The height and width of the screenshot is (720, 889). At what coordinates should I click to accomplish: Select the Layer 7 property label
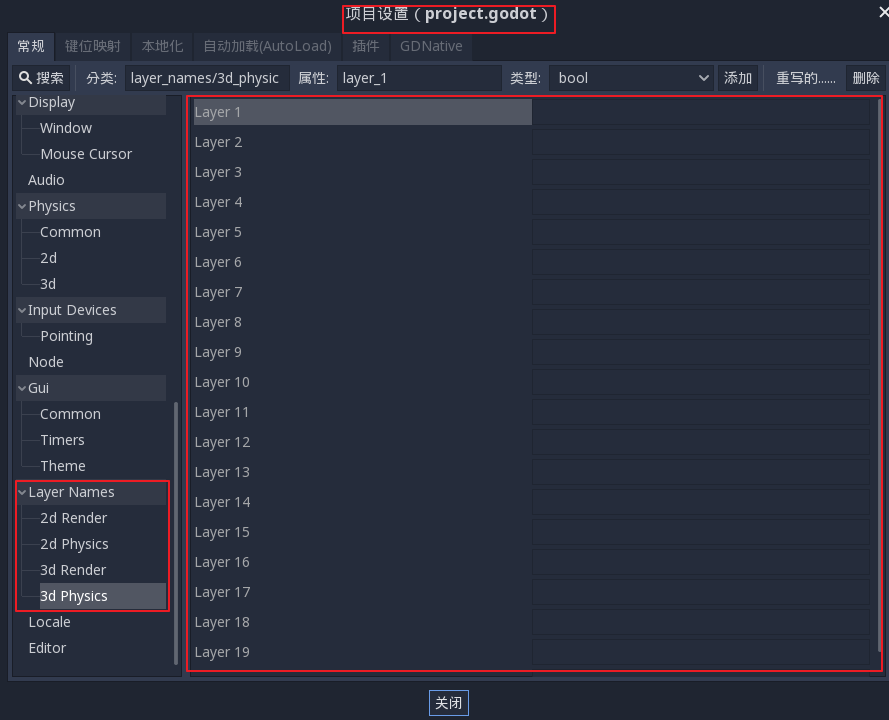(x=218, y=293)
